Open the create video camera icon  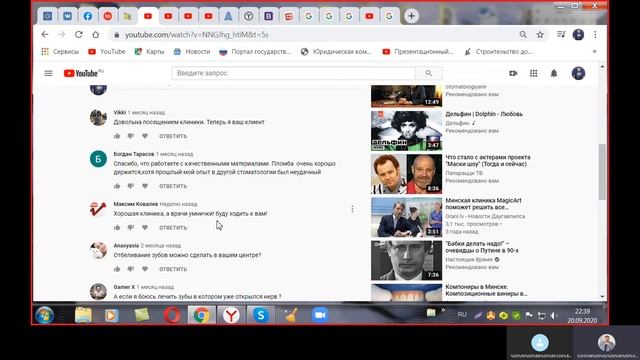pyautogui.click(x=513, y=73)
